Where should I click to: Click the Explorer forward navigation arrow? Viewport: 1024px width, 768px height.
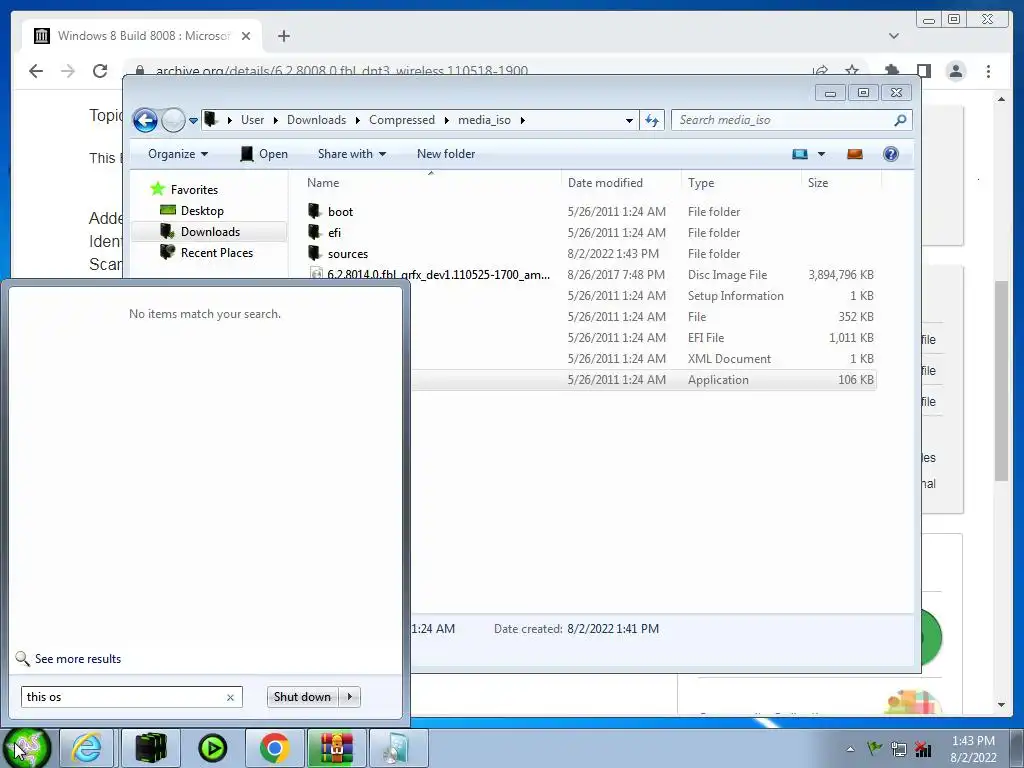point(173,120)
